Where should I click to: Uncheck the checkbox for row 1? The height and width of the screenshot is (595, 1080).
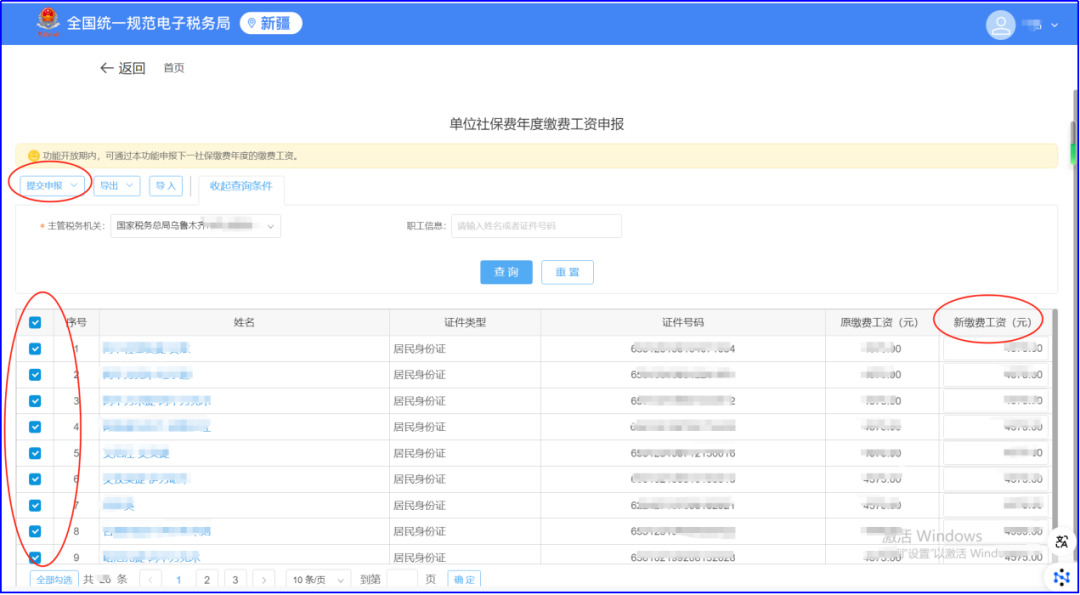pos(35,349)
